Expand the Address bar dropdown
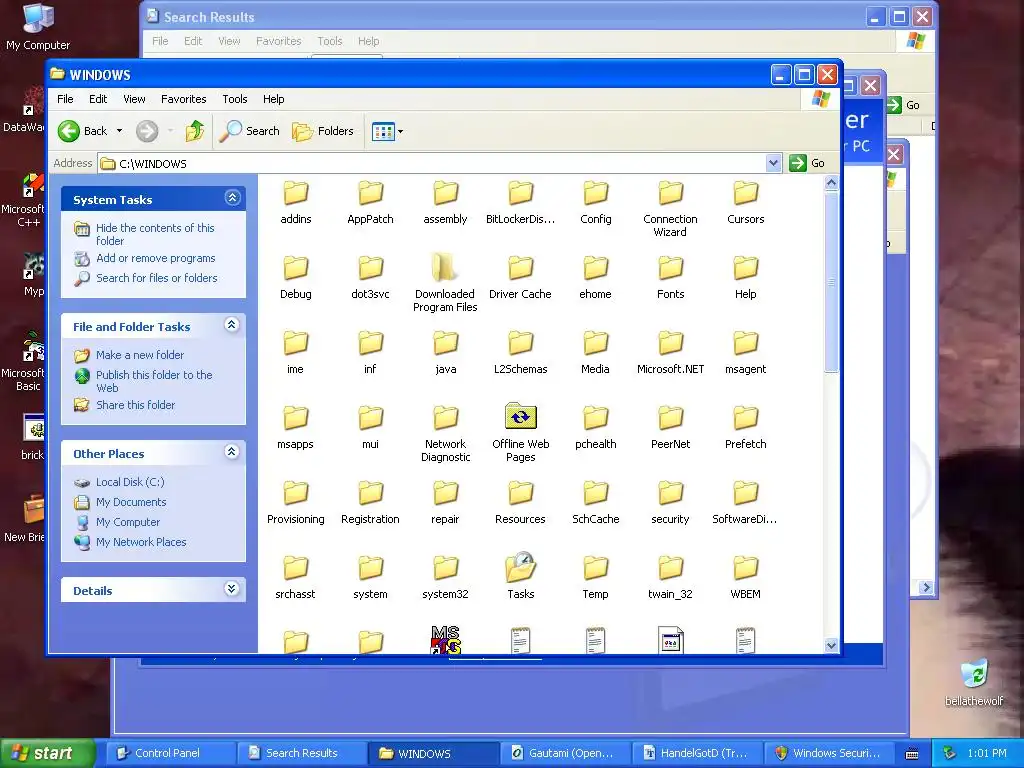 point(773,163)
